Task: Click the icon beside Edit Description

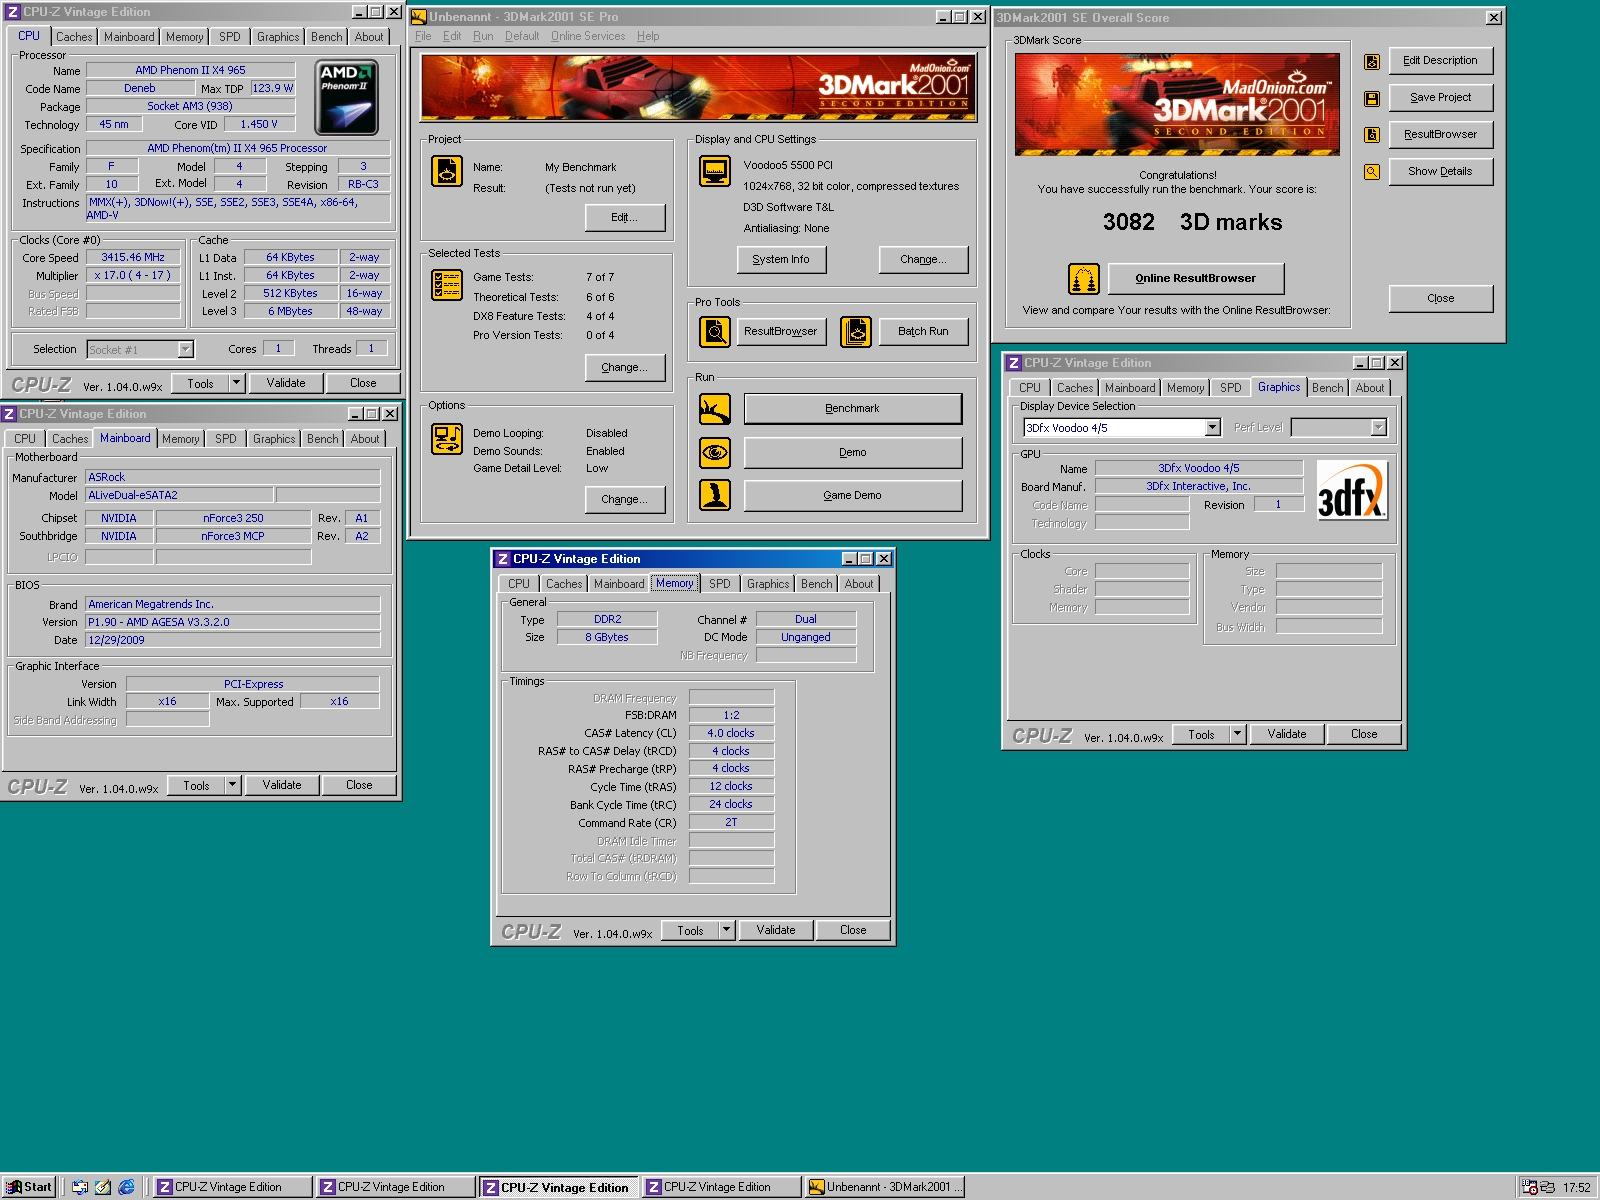Action: click(x=1372, y=62)
